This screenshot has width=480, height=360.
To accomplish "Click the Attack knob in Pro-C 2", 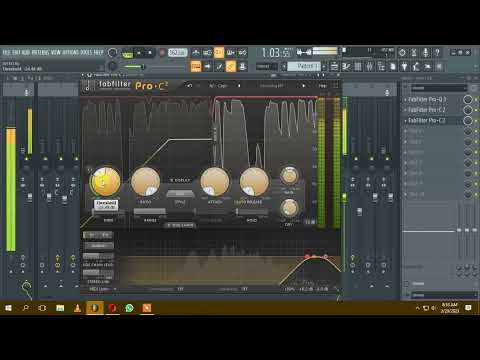I will (x=215, y=182).
